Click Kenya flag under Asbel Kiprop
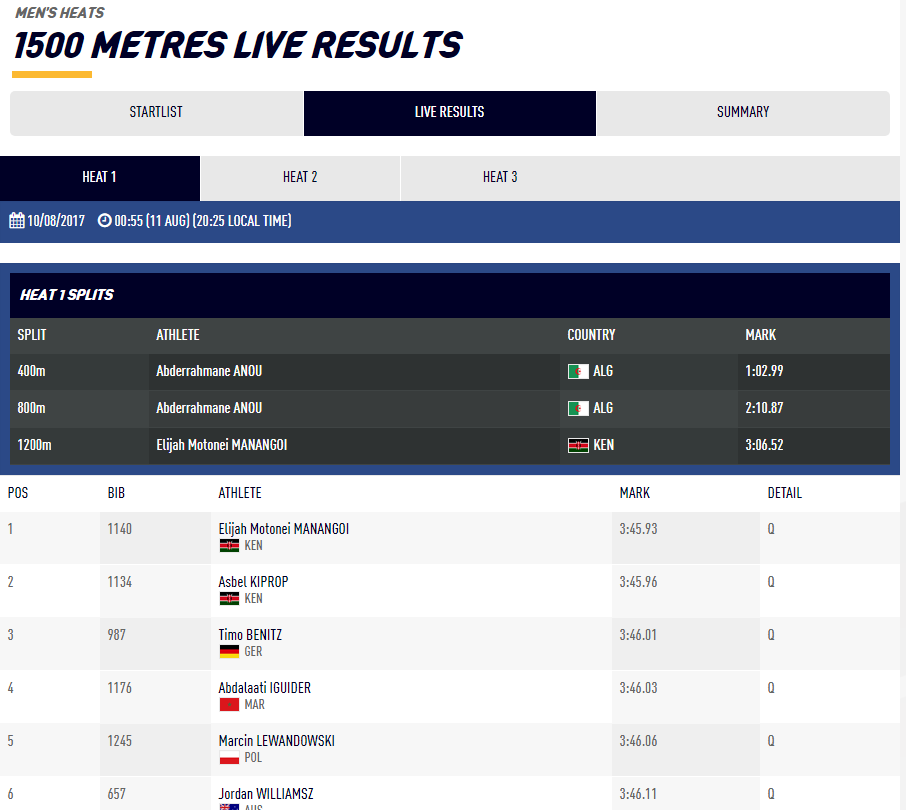The width and height of the screenshot is (906, 810). tap(229, 599)
